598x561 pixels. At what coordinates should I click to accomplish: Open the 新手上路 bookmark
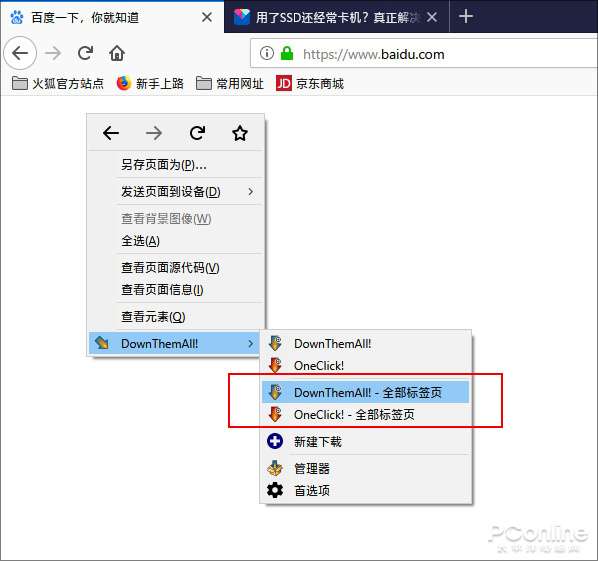point(150,83)
